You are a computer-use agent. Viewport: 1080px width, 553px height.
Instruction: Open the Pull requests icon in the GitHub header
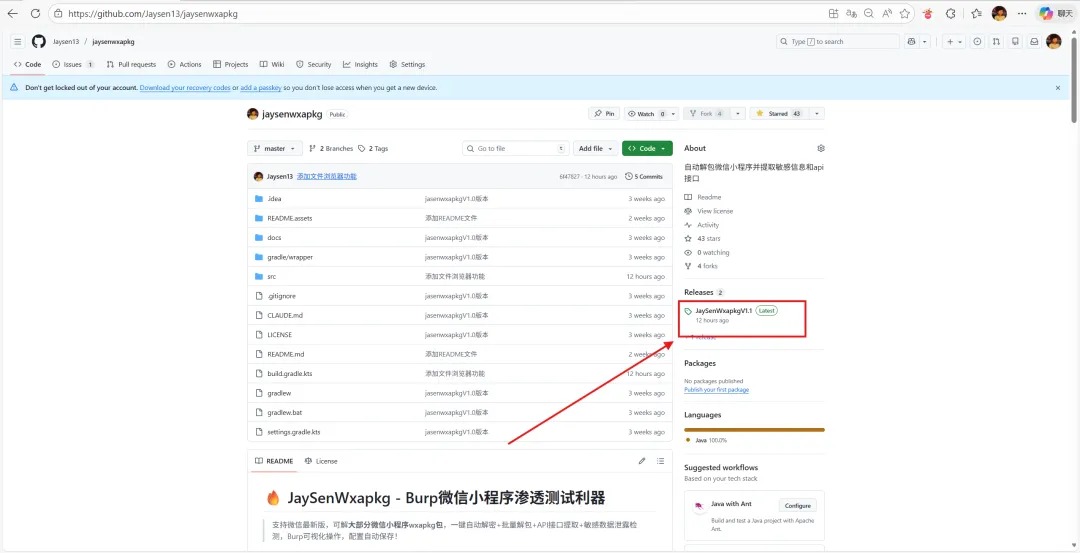tap(996, 41)
